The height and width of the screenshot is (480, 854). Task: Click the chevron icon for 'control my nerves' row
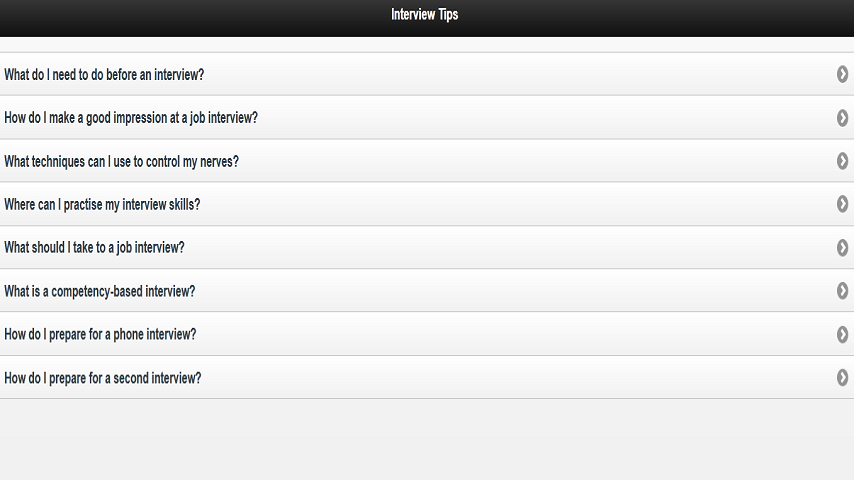click(843, 161)
